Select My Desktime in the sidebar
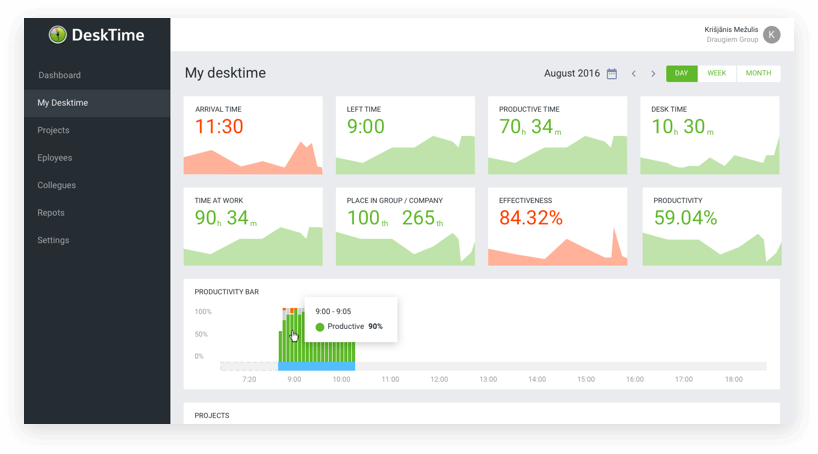818x454 pixels. 97,103
